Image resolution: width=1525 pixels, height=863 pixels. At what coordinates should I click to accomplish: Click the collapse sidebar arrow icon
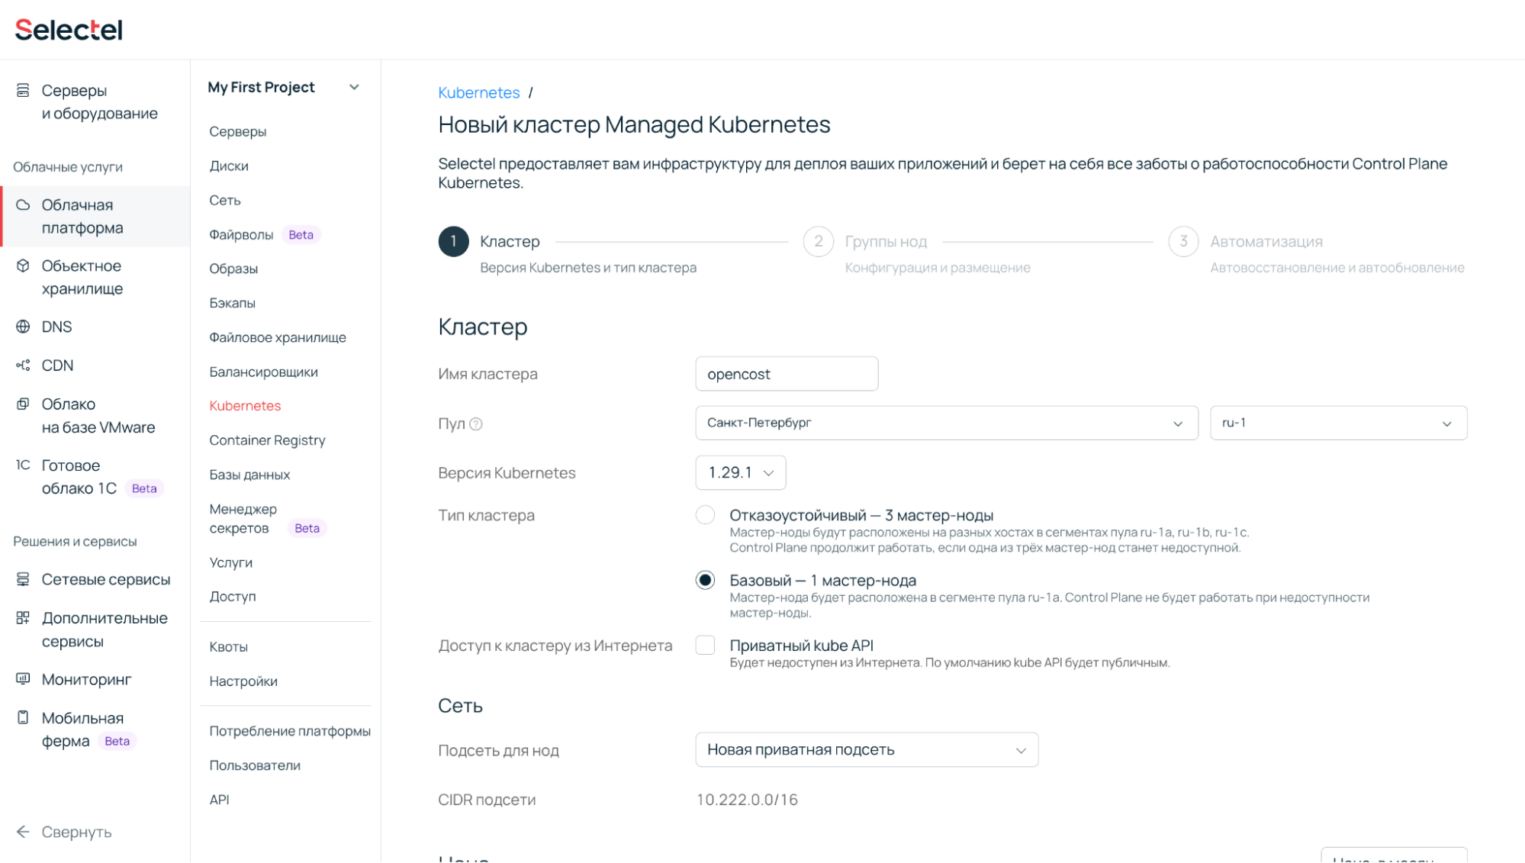tap(23, 832)
